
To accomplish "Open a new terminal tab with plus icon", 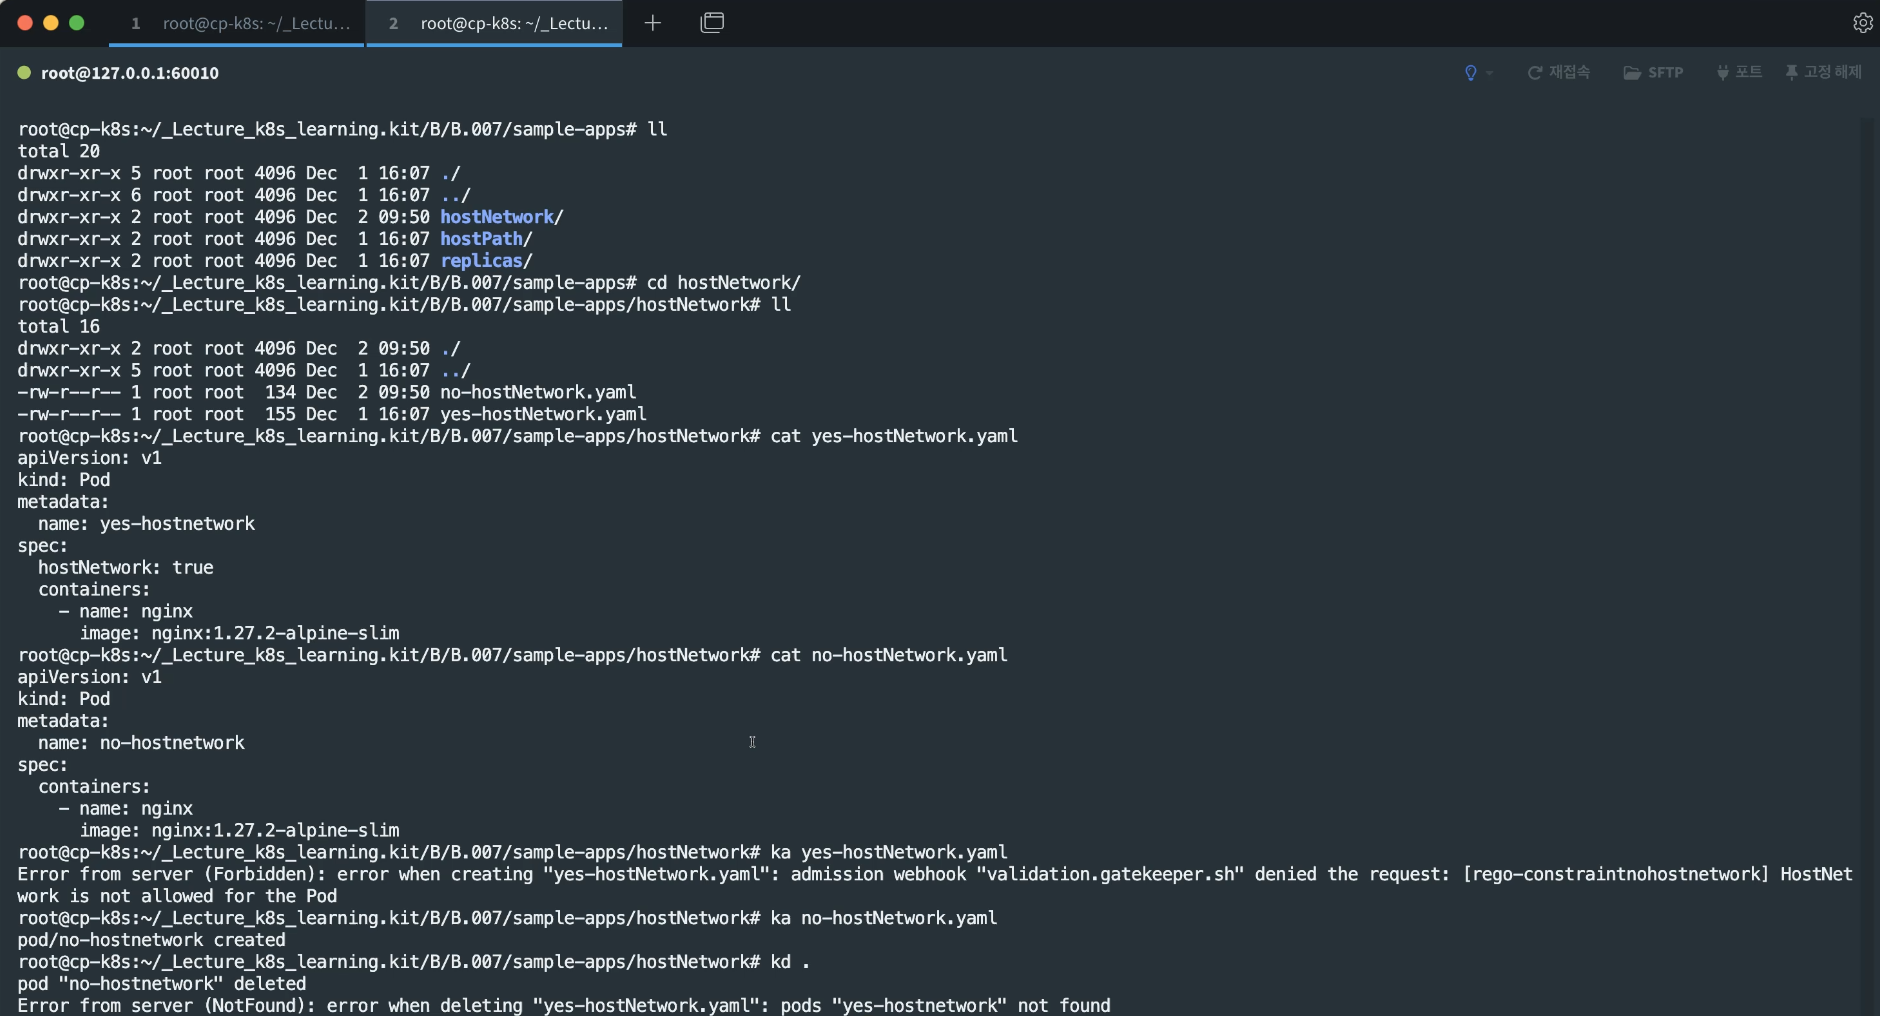I will (653, 23).
